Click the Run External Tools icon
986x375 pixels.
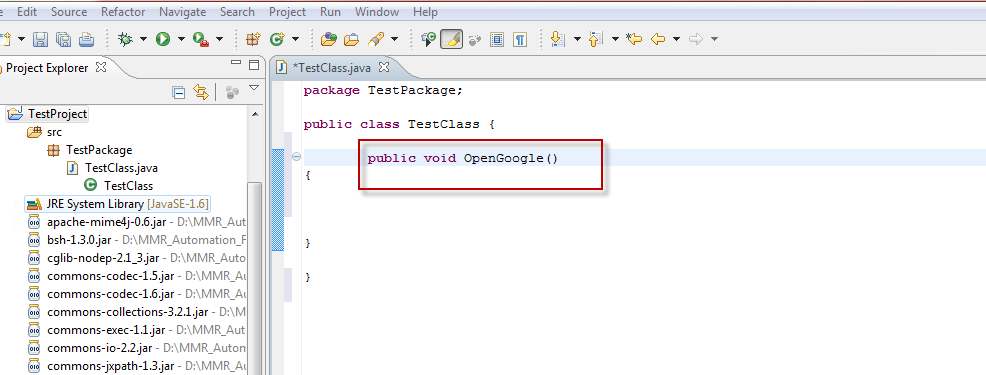pyautogui.click(x=201, y=40)
